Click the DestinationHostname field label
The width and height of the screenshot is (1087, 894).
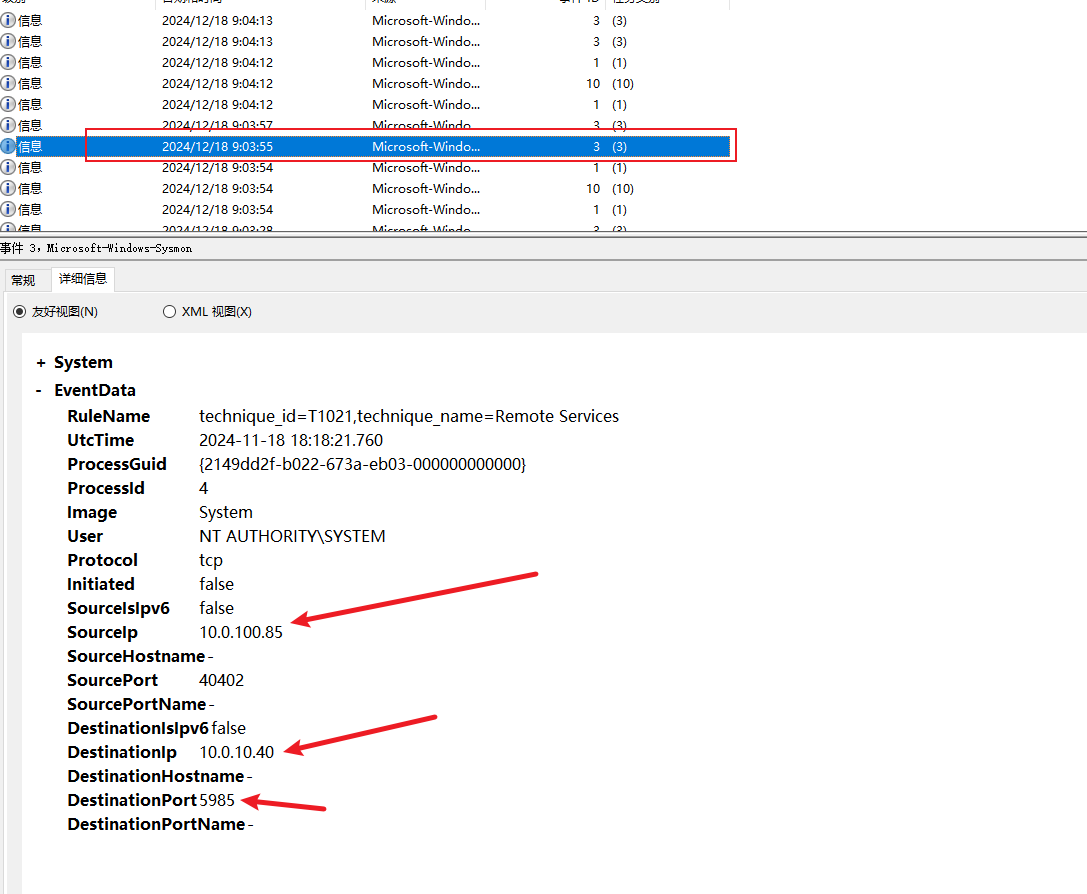point(155,776)
